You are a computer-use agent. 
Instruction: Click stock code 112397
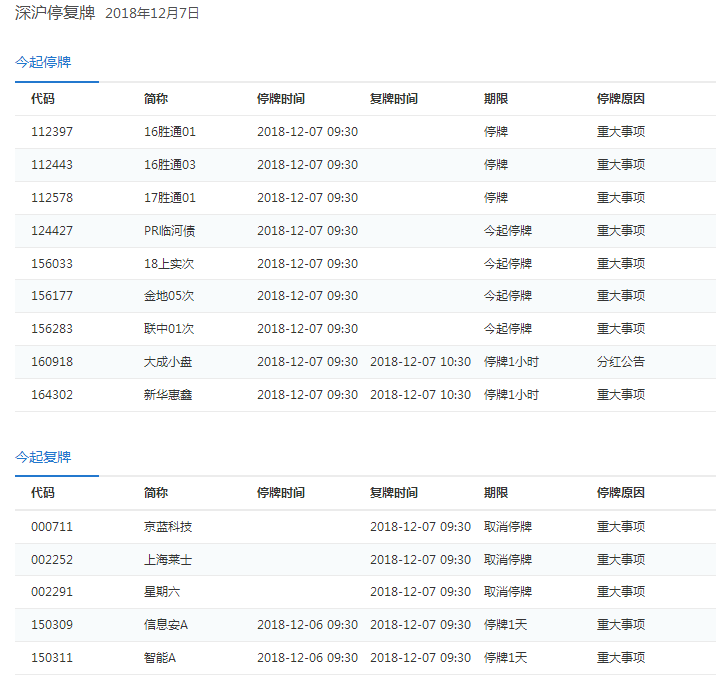[52, 132]
